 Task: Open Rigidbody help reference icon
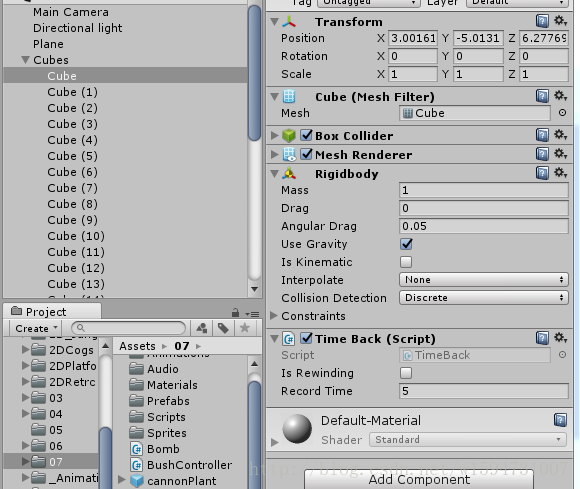[x=542, y=173]
